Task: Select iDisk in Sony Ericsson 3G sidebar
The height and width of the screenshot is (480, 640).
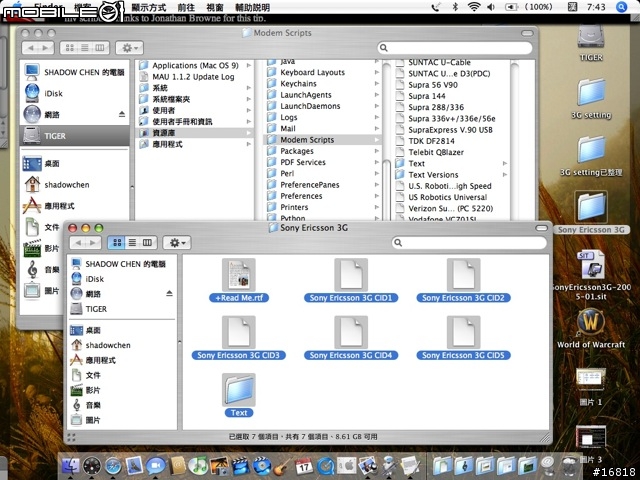Action: pos(95,279)
